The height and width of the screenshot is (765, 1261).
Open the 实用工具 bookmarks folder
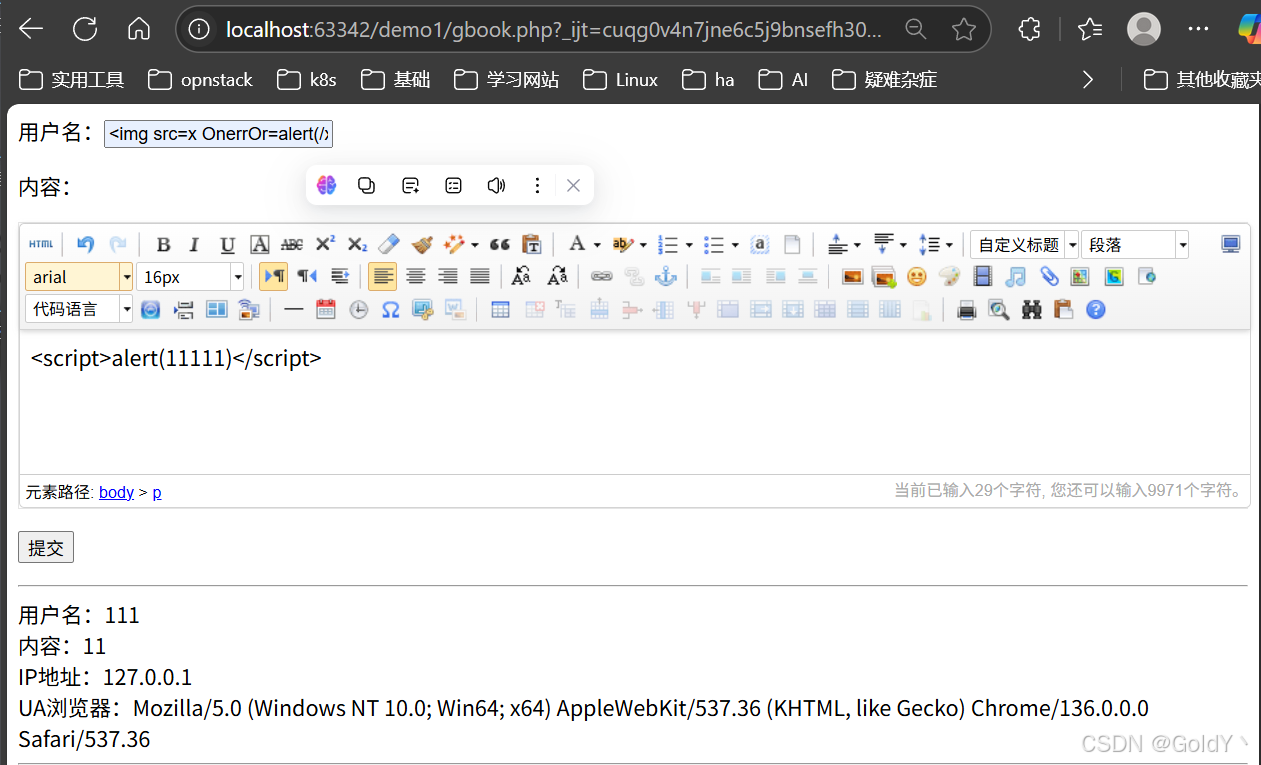(71, 80)
